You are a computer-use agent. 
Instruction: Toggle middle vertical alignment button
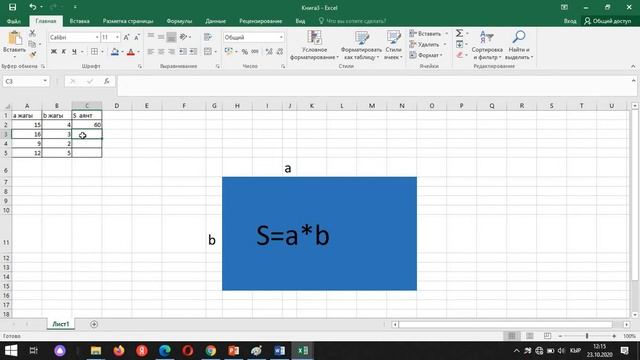tap(161, 37)
